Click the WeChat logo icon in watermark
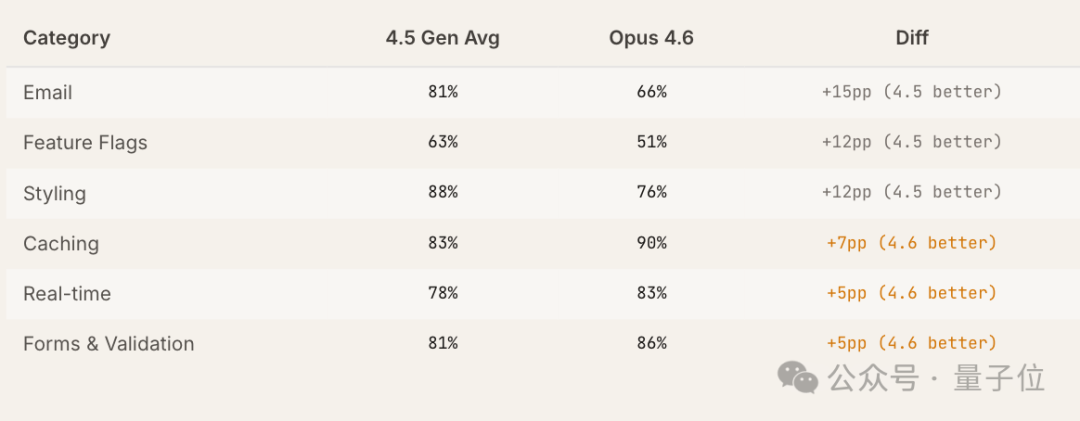The height and width of the screenshot is (421, 1080). pos(798,377)
